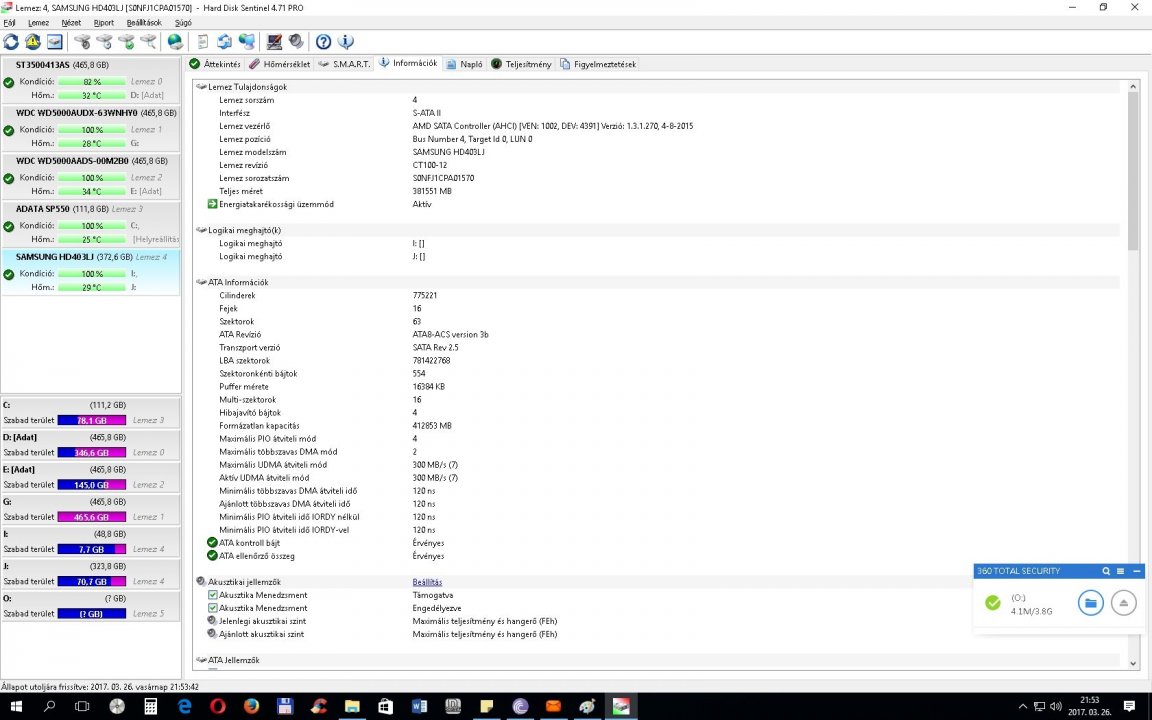Image resolution: width=1152 pixels, height=720 pixels.
Task: Switch to the Napló tab
Action: pos(464,64)
